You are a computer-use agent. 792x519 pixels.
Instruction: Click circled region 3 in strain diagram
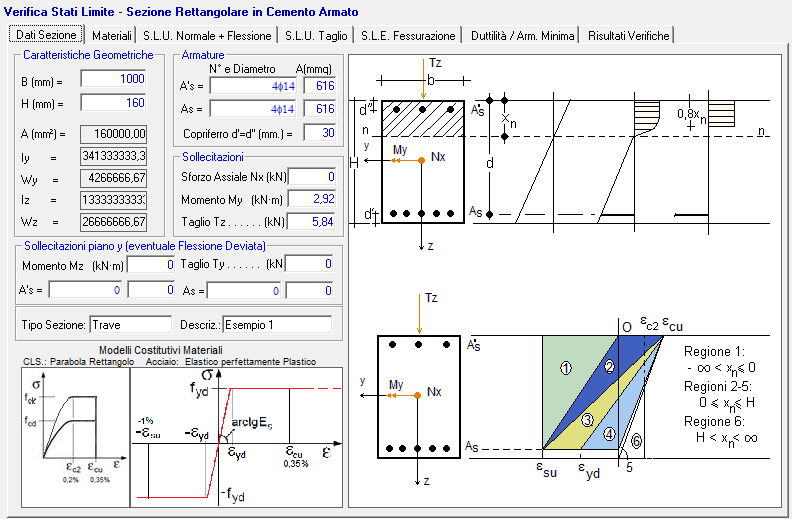587,420
